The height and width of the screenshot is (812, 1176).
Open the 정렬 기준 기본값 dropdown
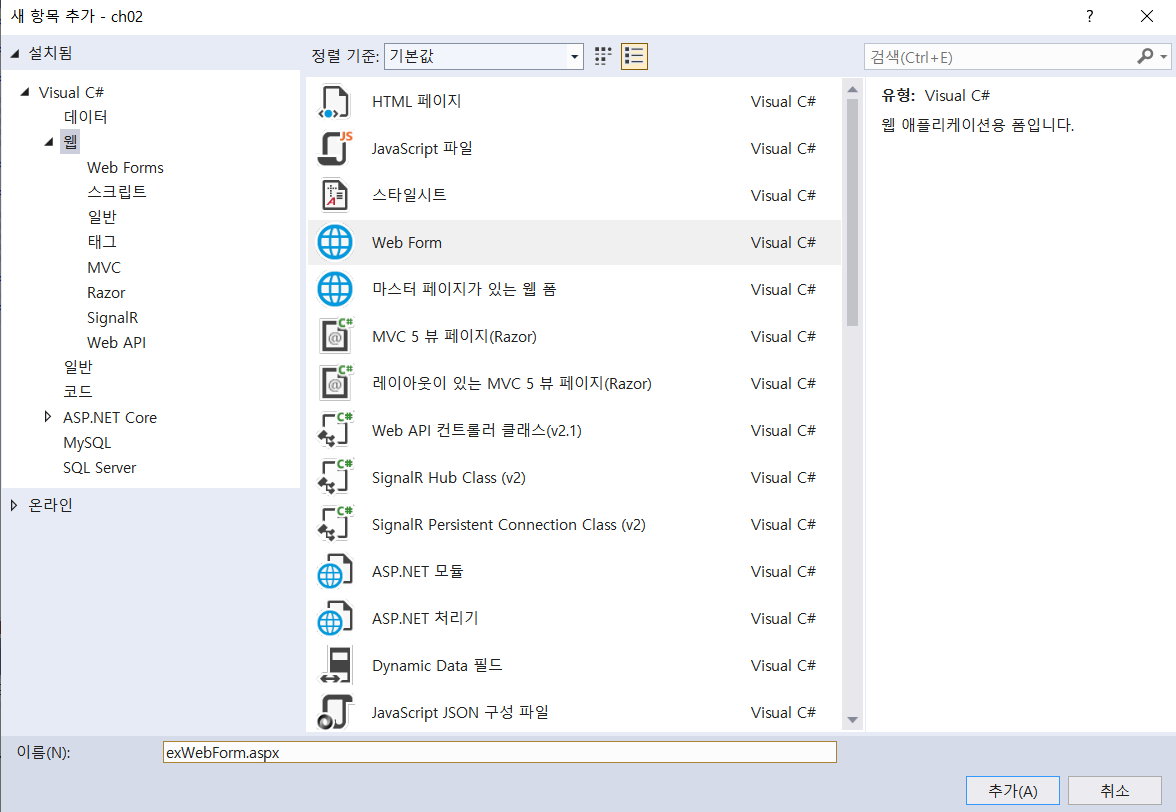coord(484,56)
